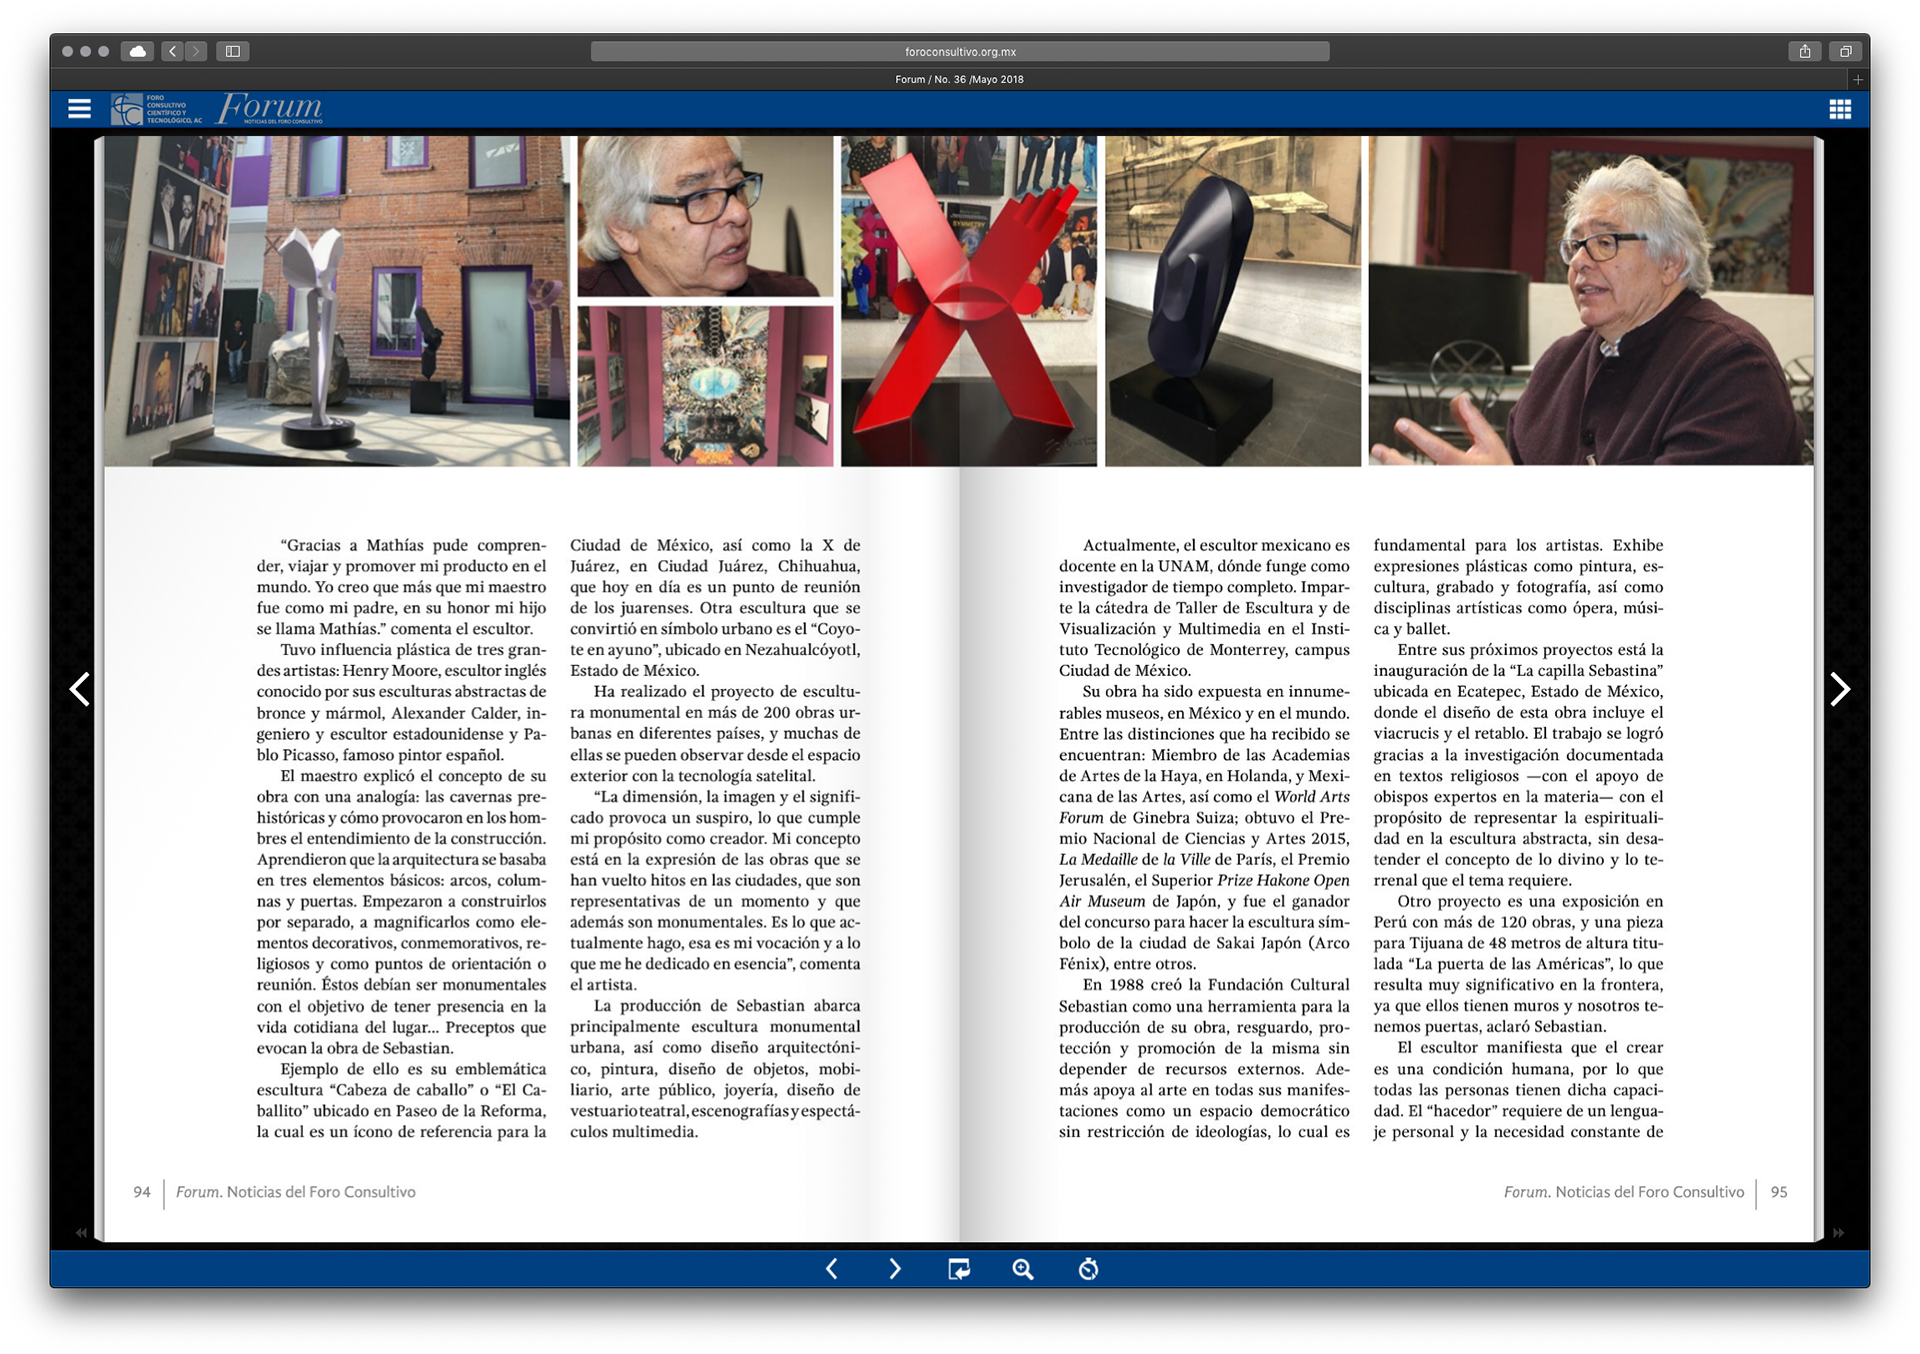Show all tabs overview button
The image size is (1920, 1354).
(1845, 51)
